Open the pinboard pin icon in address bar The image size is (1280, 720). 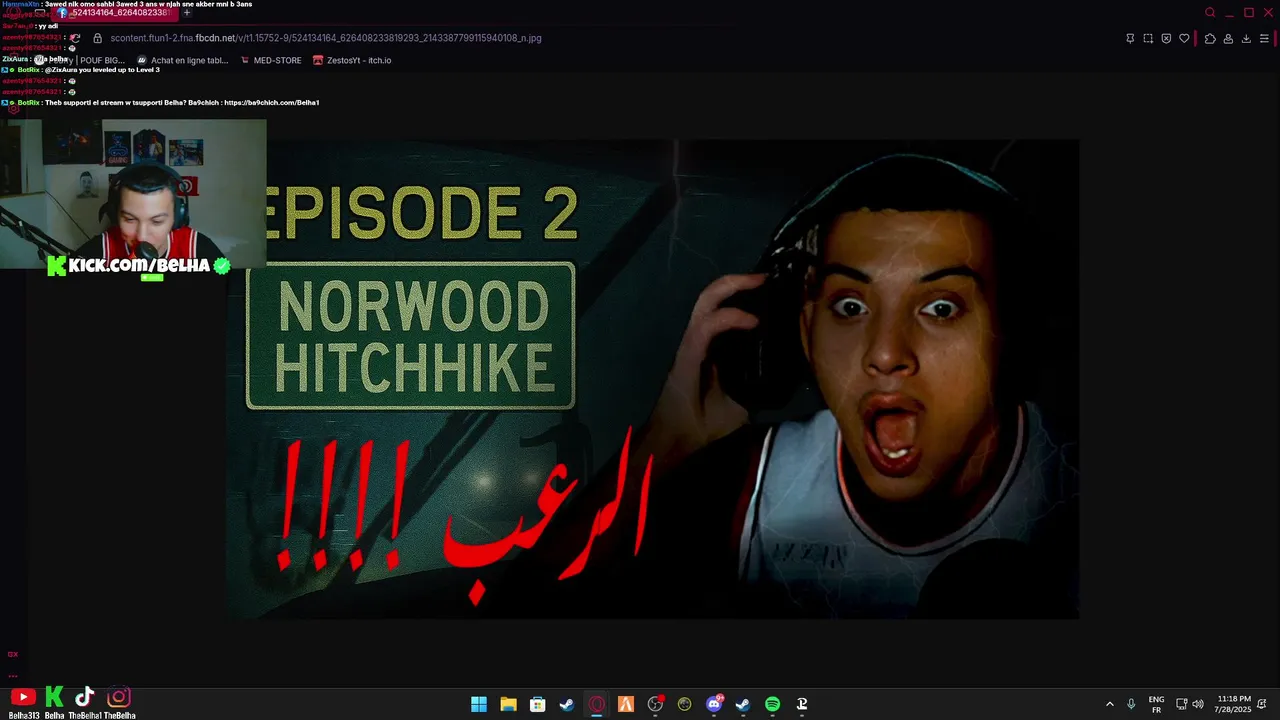pyautogui.click(x=1130, y=38)
